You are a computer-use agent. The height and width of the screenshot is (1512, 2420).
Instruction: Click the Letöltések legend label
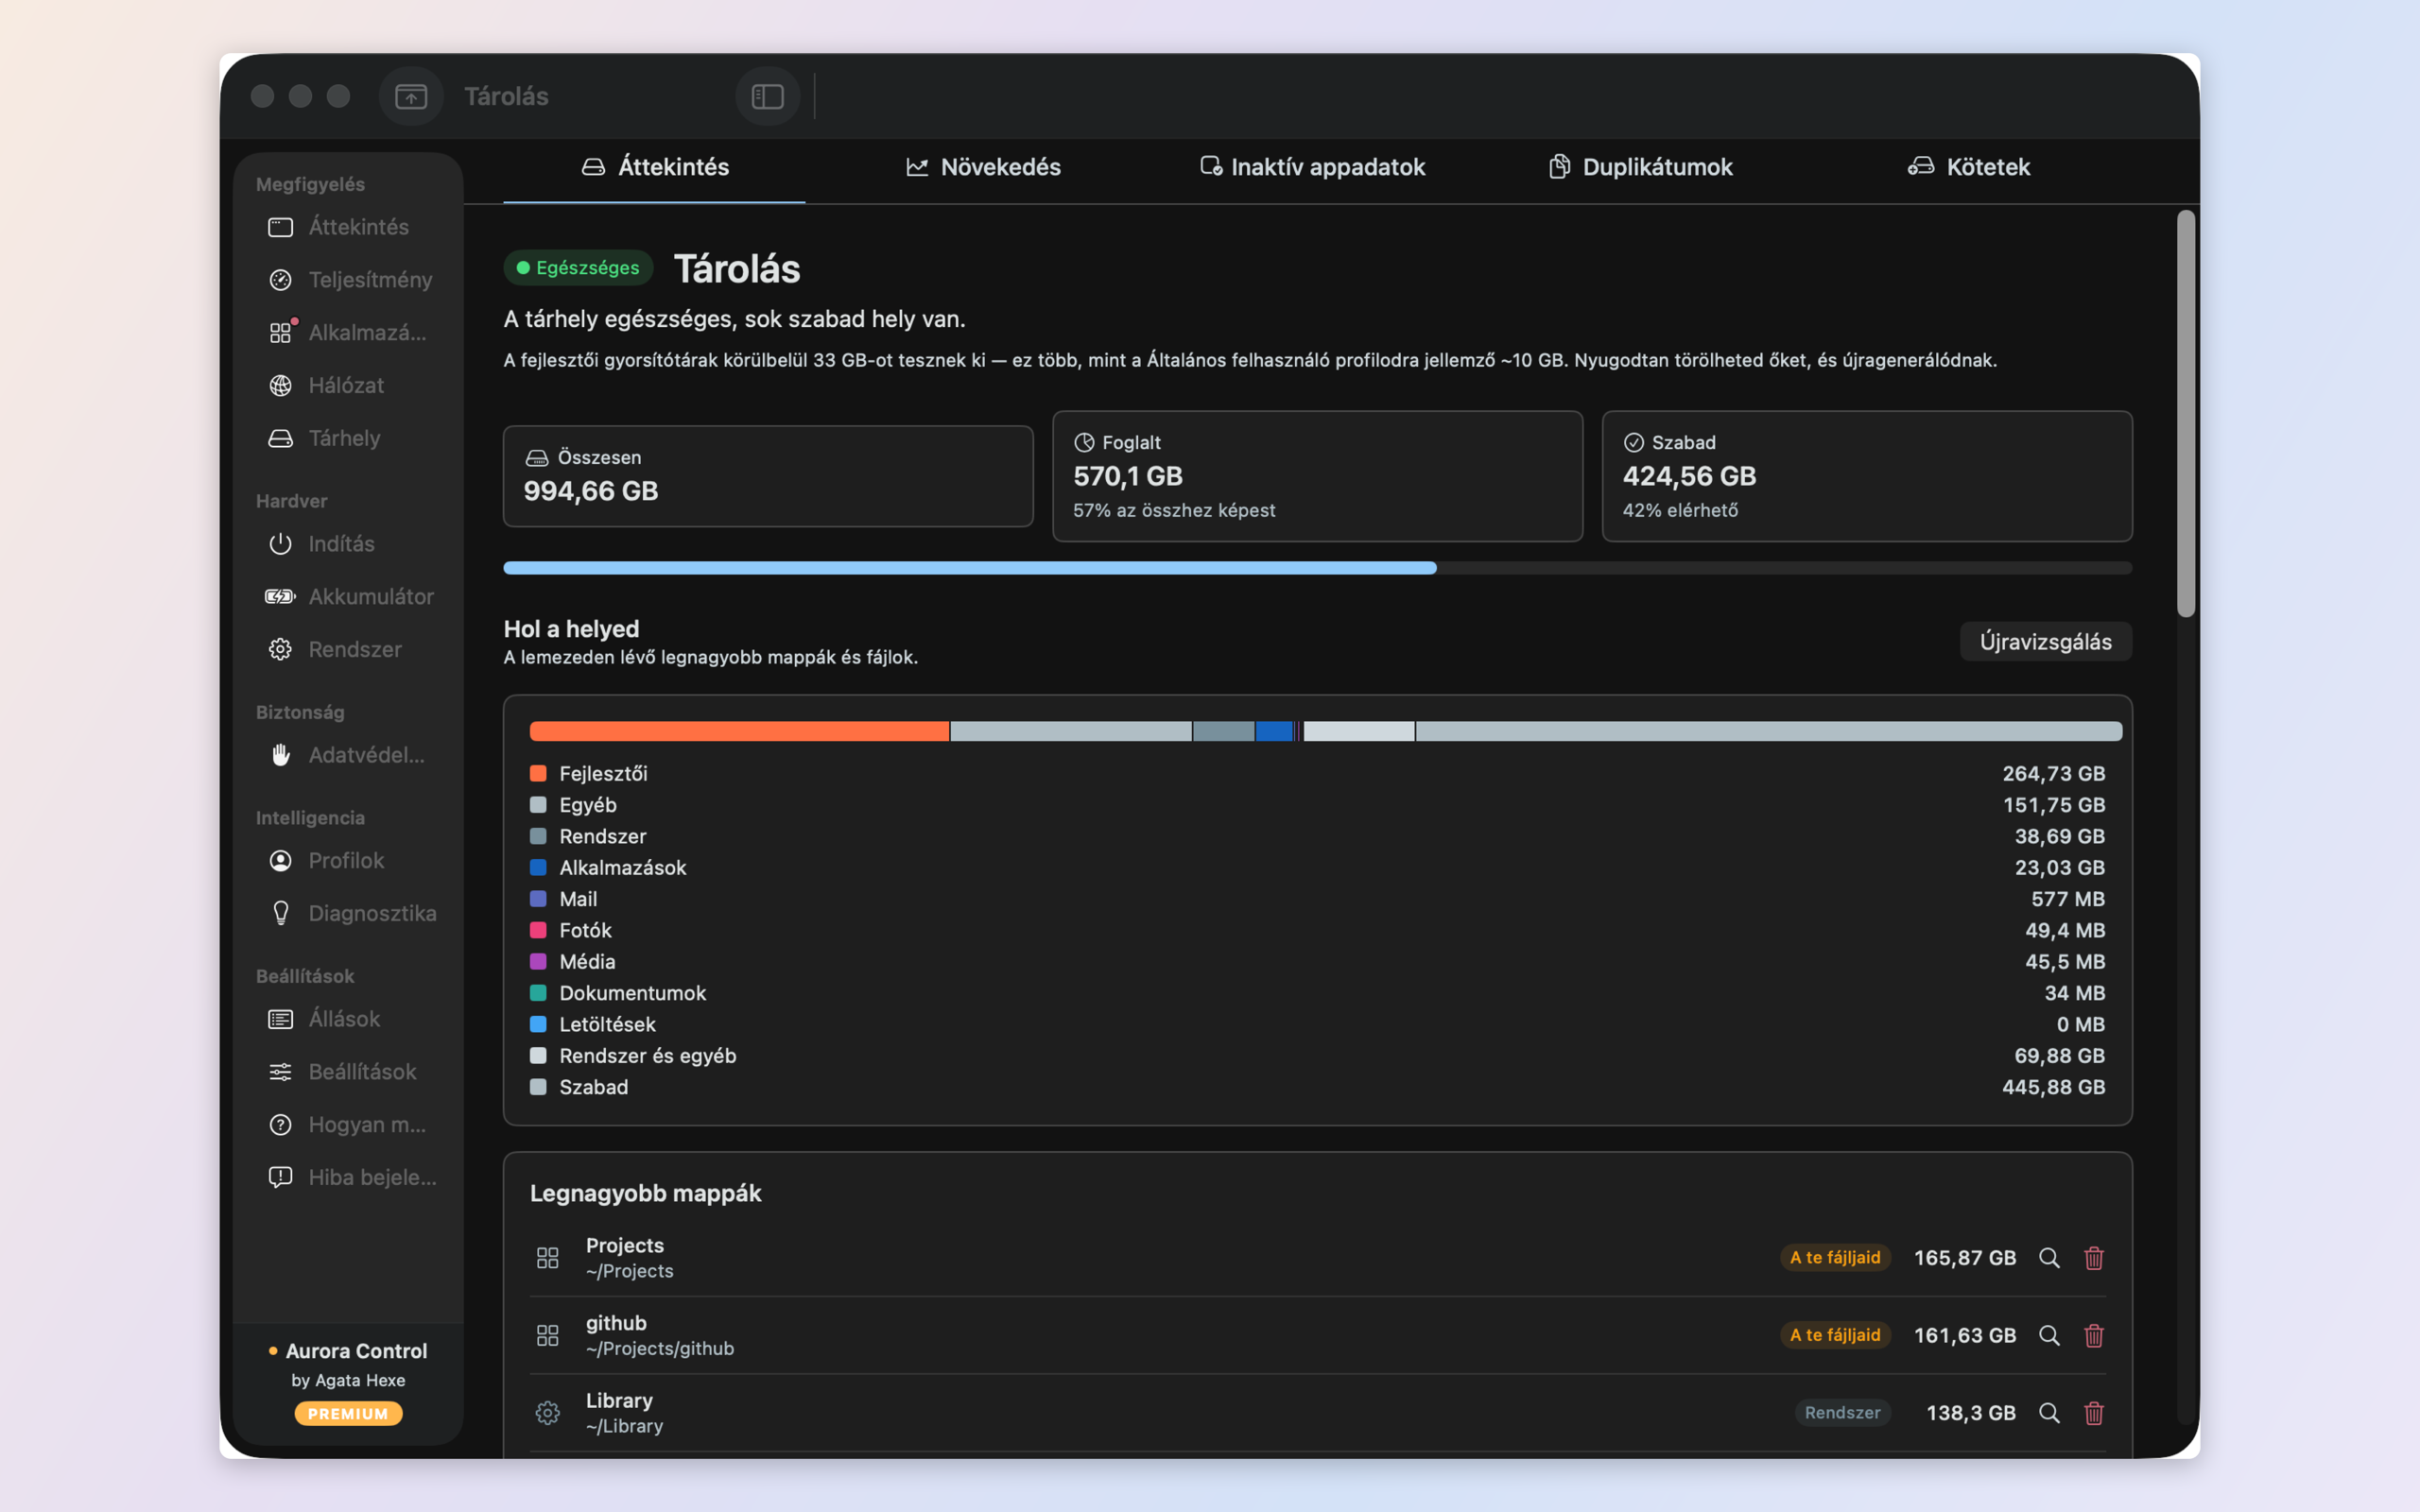point(607,1024)
